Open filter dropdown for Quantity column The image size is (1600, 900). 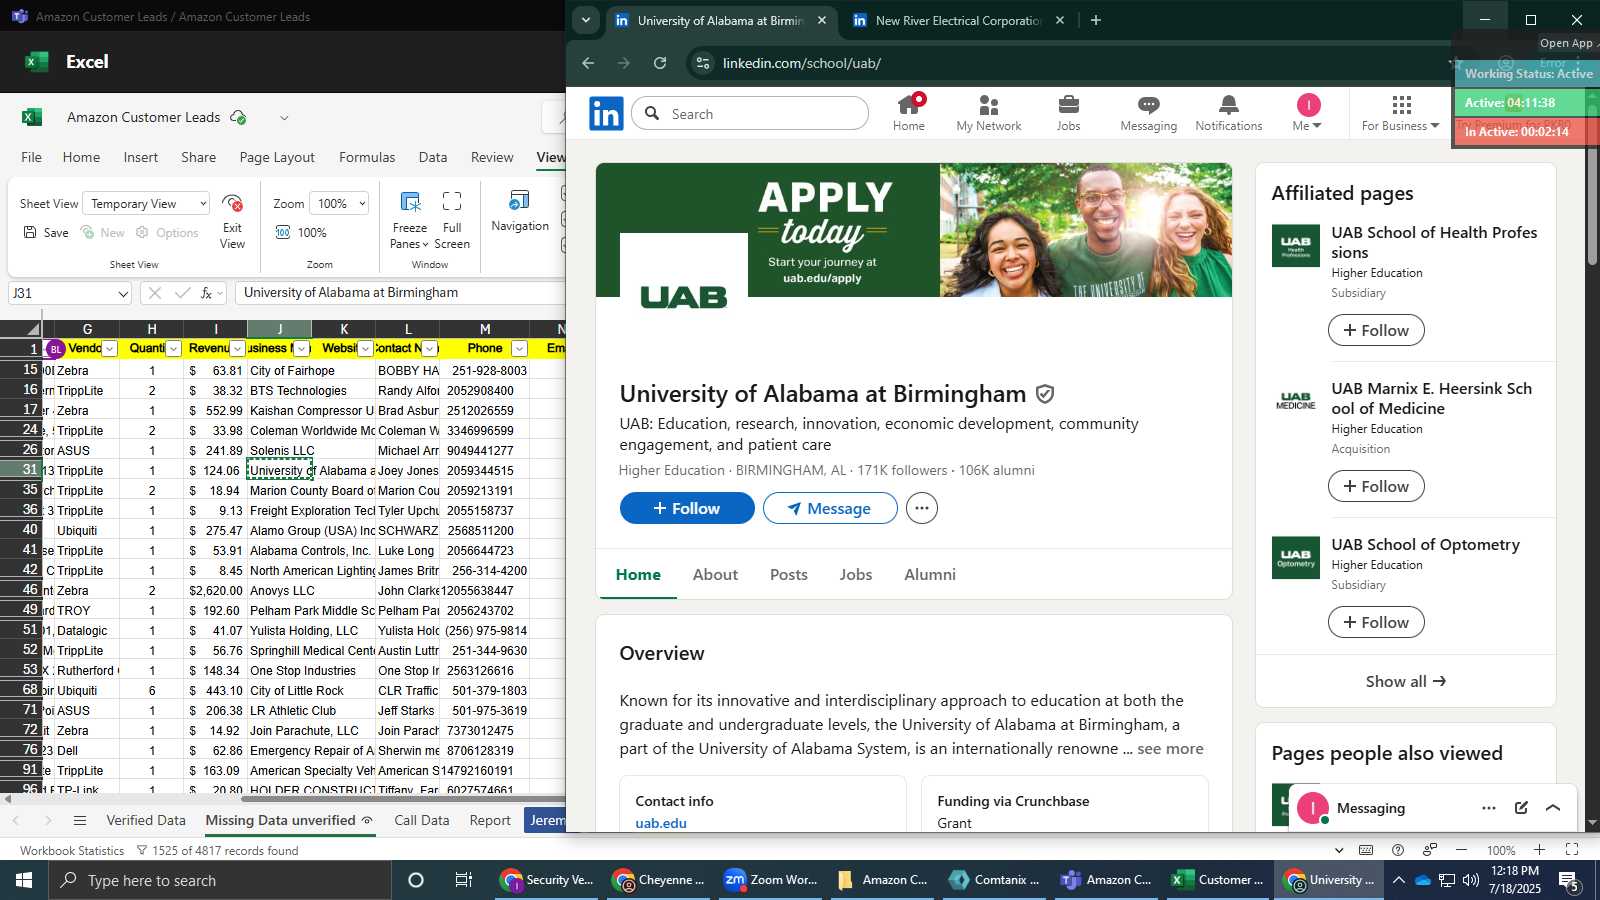tap(173, 348)
